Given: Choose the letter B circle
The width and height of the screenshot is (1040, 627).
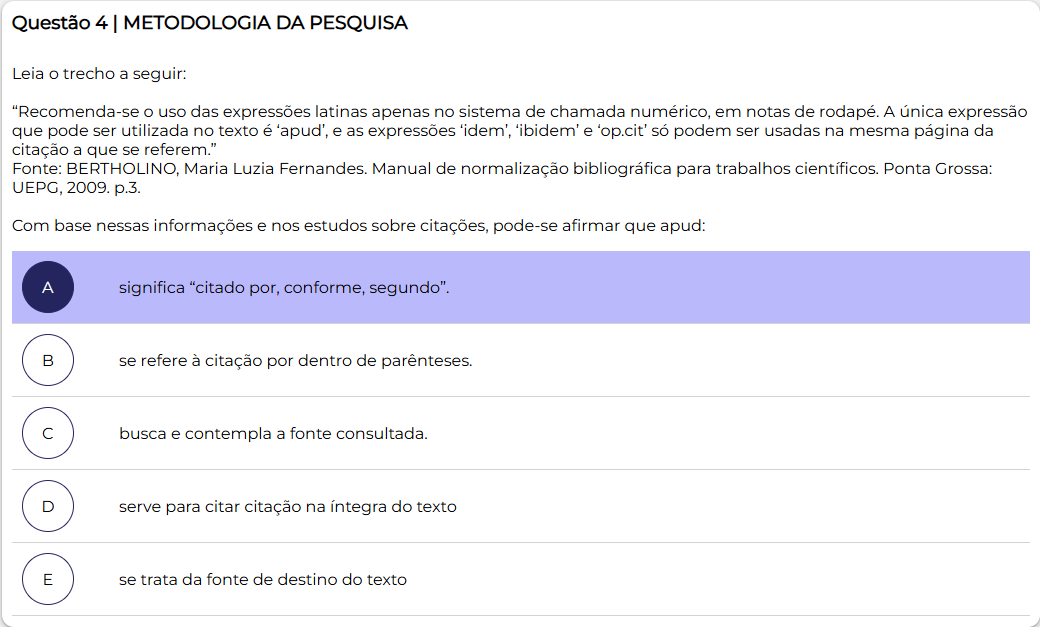Looking at the screenshot, I should 48,360.
